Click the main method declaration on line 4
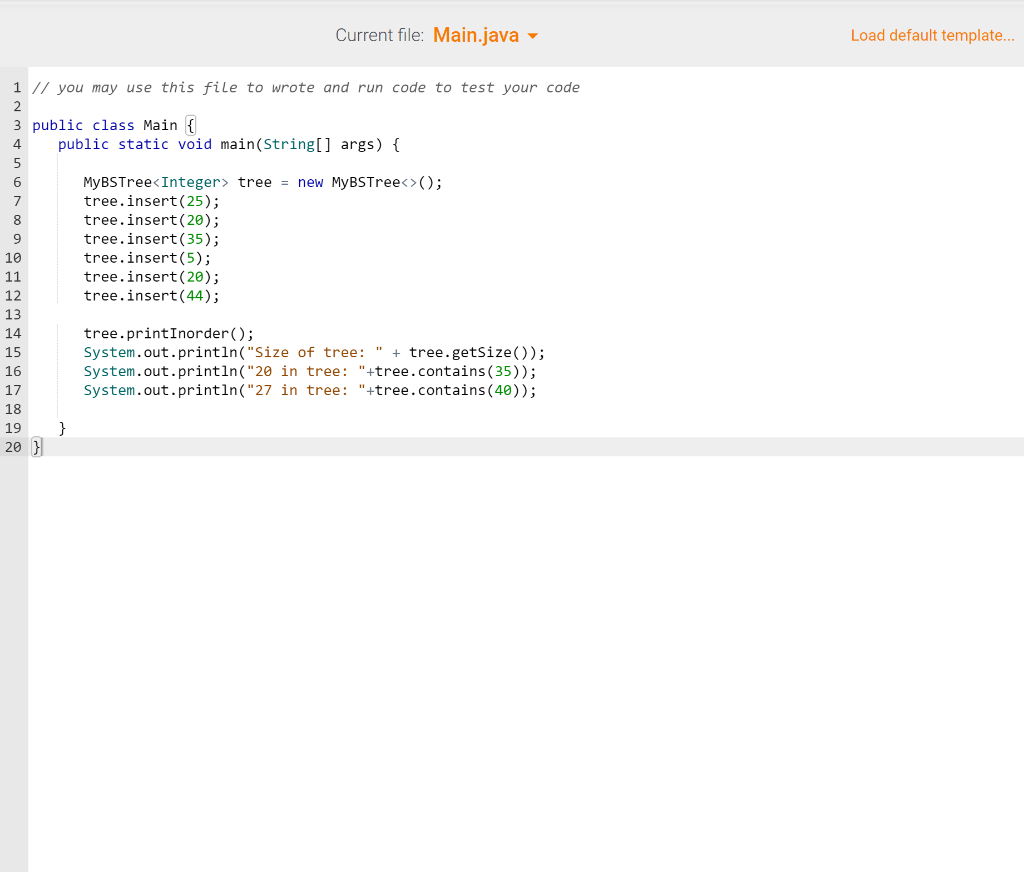The width and height of the screenshot is (1024, 872). pyautogui.click(x=229, y=144)
